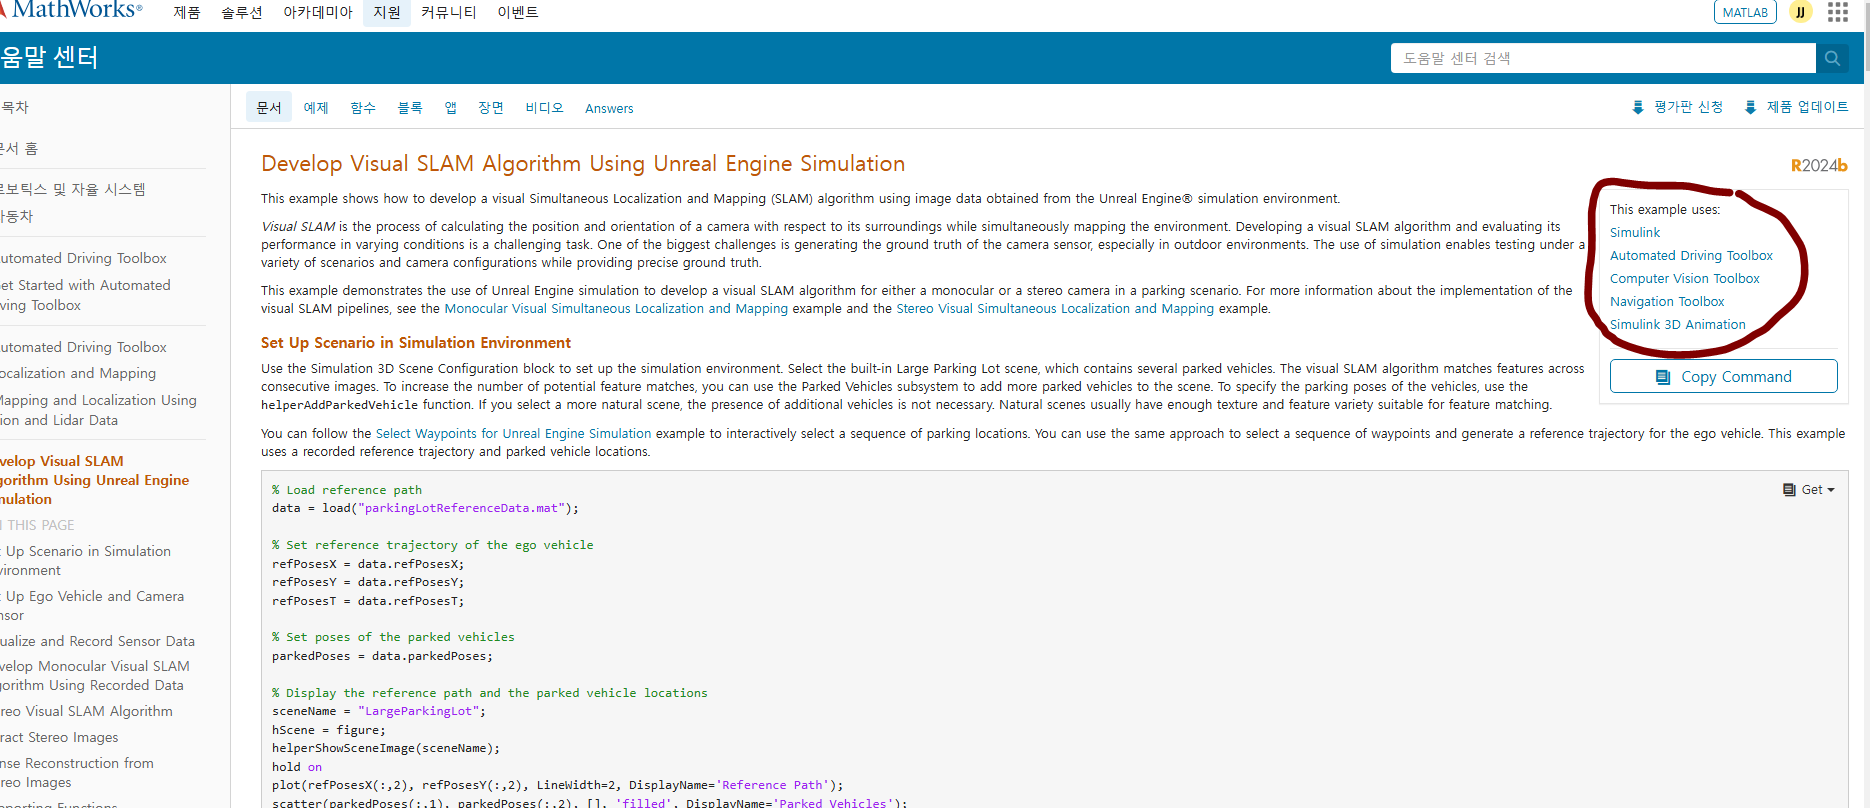Switch to the 앱 tab

pos(451,107)
